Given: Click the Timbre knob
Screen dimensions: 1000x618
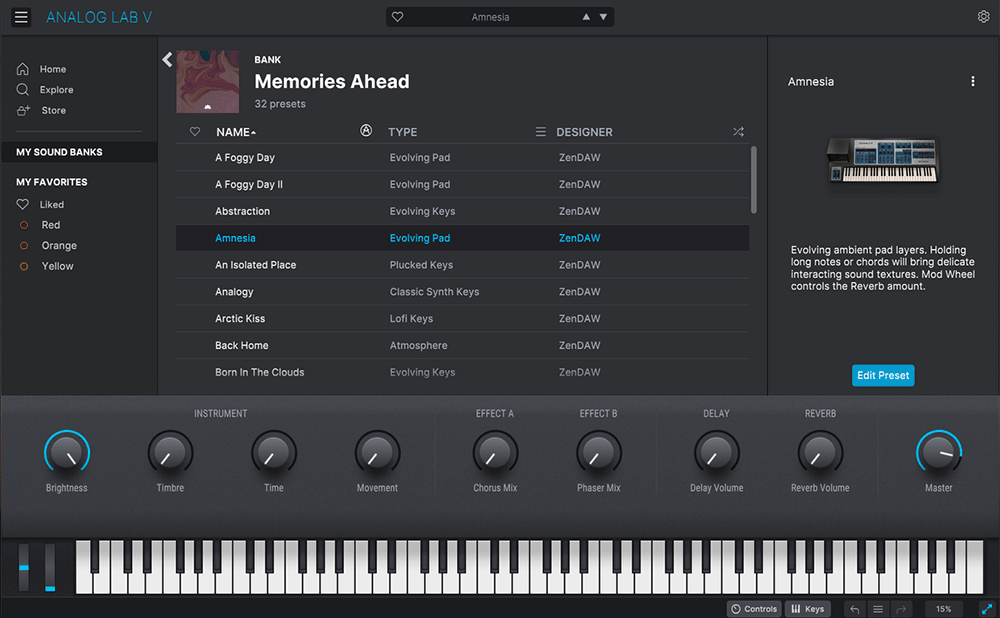Looking at the screenshot, I should pos(170,453).
